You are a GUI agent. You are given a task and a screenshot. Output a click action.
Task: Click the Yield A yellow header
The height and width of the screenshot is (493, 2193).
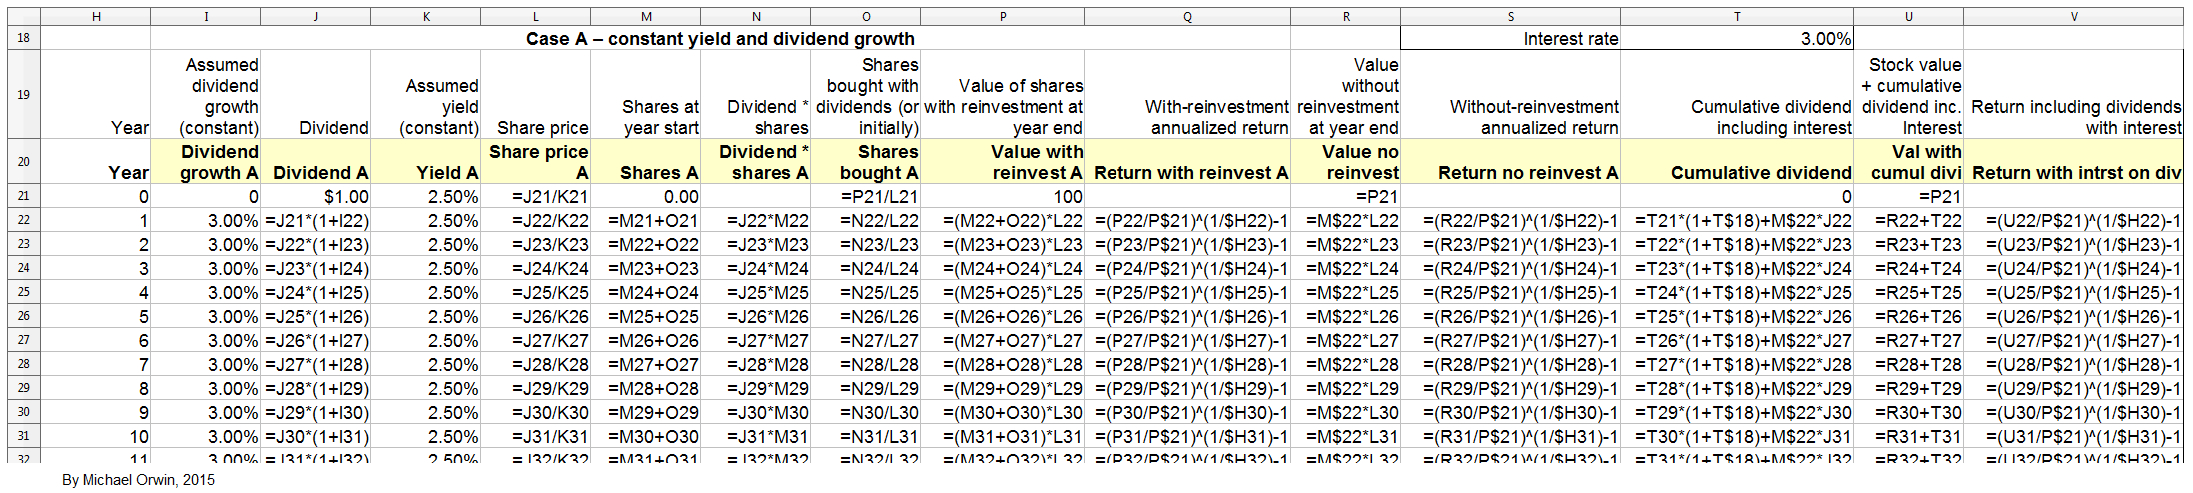[x=426, y=162]
